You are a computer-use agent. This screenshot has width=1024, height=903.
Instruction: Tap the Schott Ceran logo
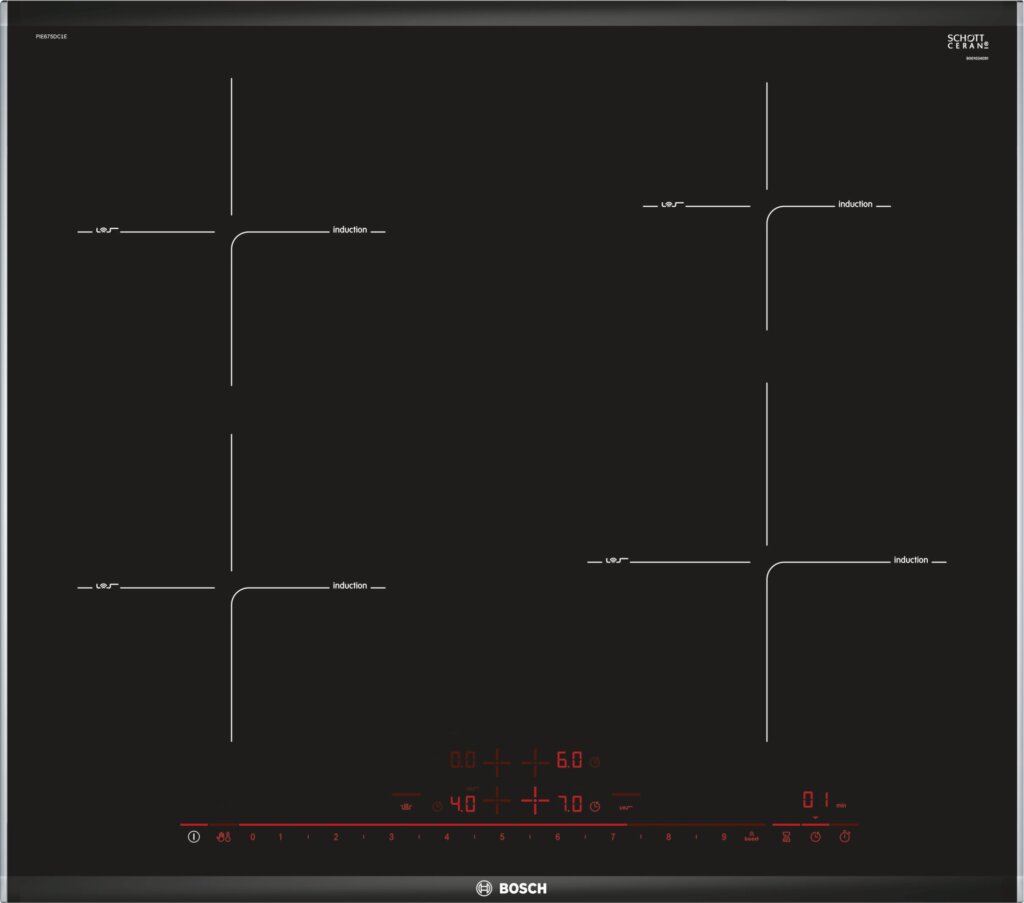coord(967,42)
